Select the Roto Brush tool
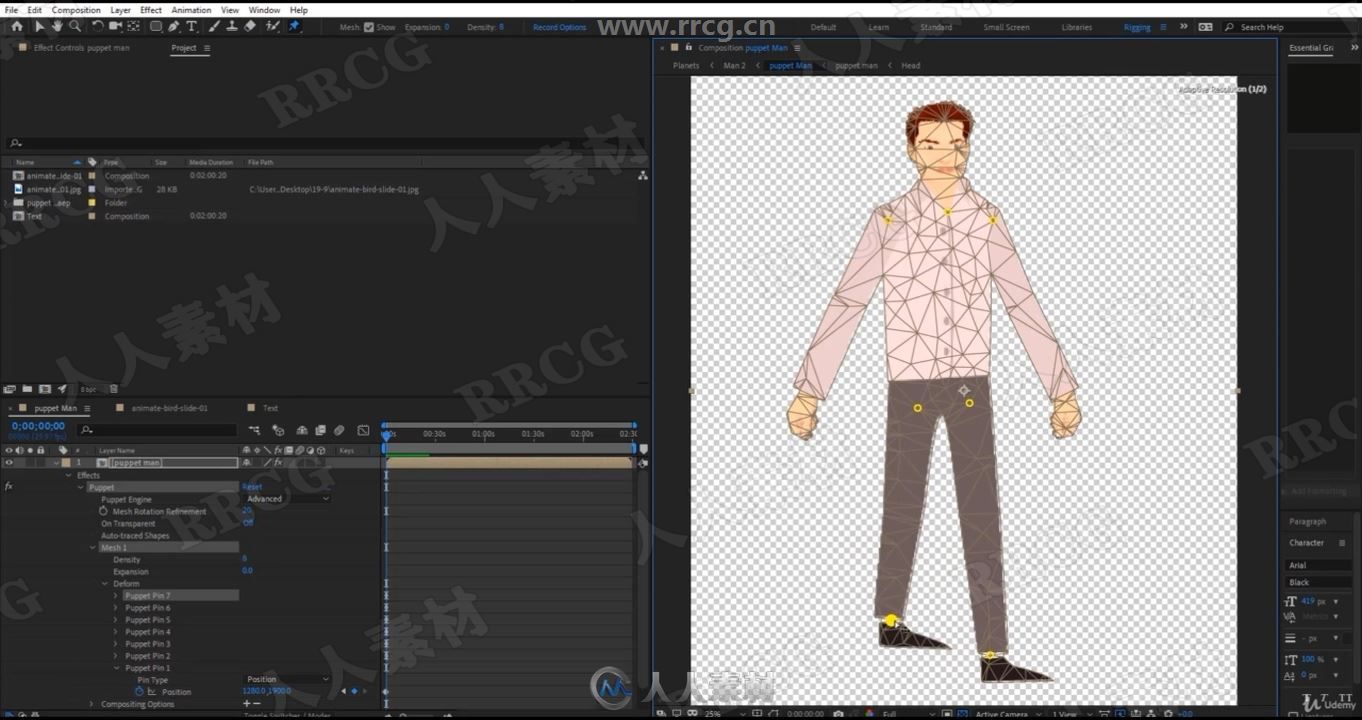Viewport: 1362px width, 720px height. 273,27
